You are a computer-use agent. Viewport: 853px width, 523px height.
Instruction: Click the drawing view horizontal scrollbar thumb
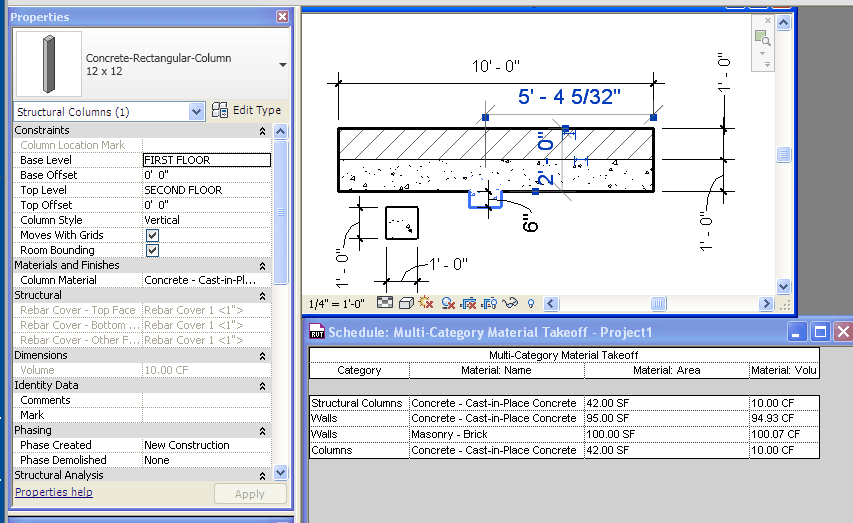tap(659, 303)
